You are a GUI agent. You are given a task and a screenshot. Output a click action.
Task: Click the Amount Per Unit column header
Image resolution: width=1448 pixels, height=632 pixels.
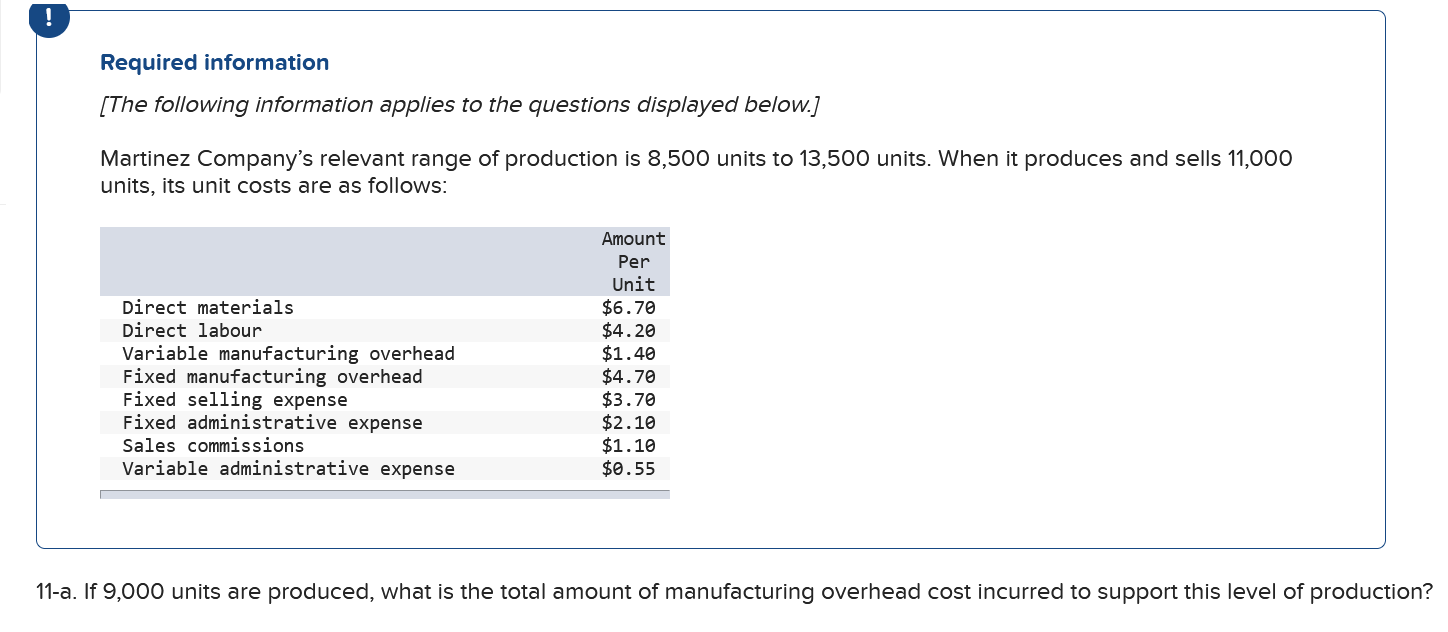tap(634, 261)
